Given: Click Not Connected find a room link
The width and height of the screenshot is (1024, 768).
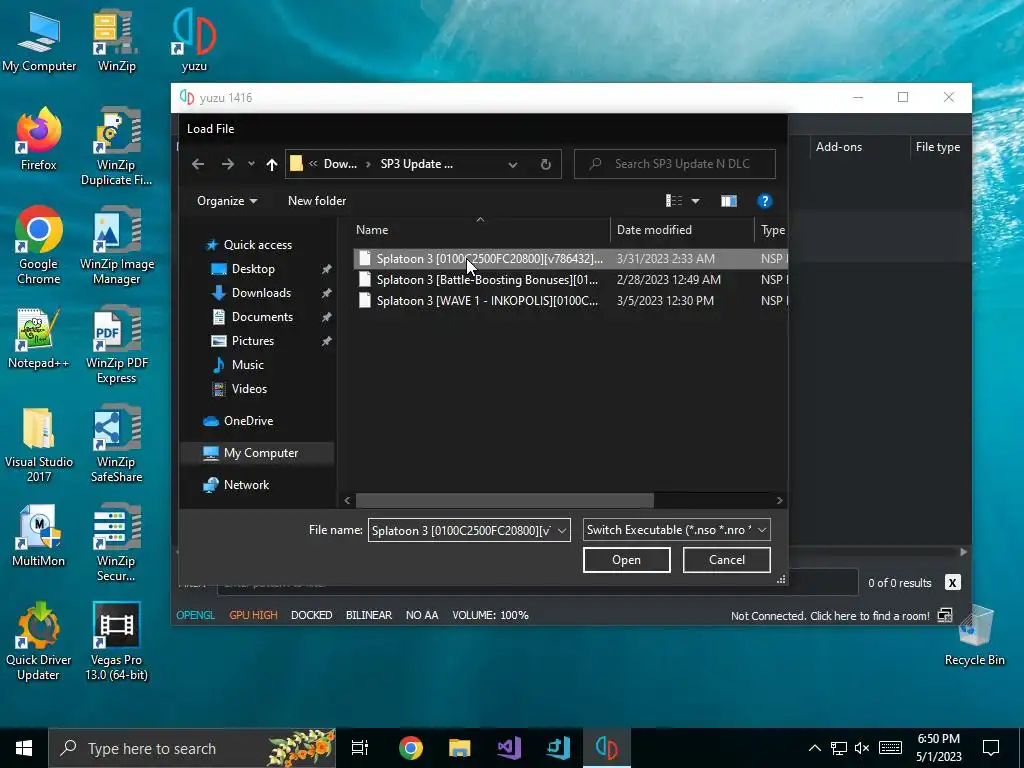Looking at the screenshot, I should pos(830,616).
